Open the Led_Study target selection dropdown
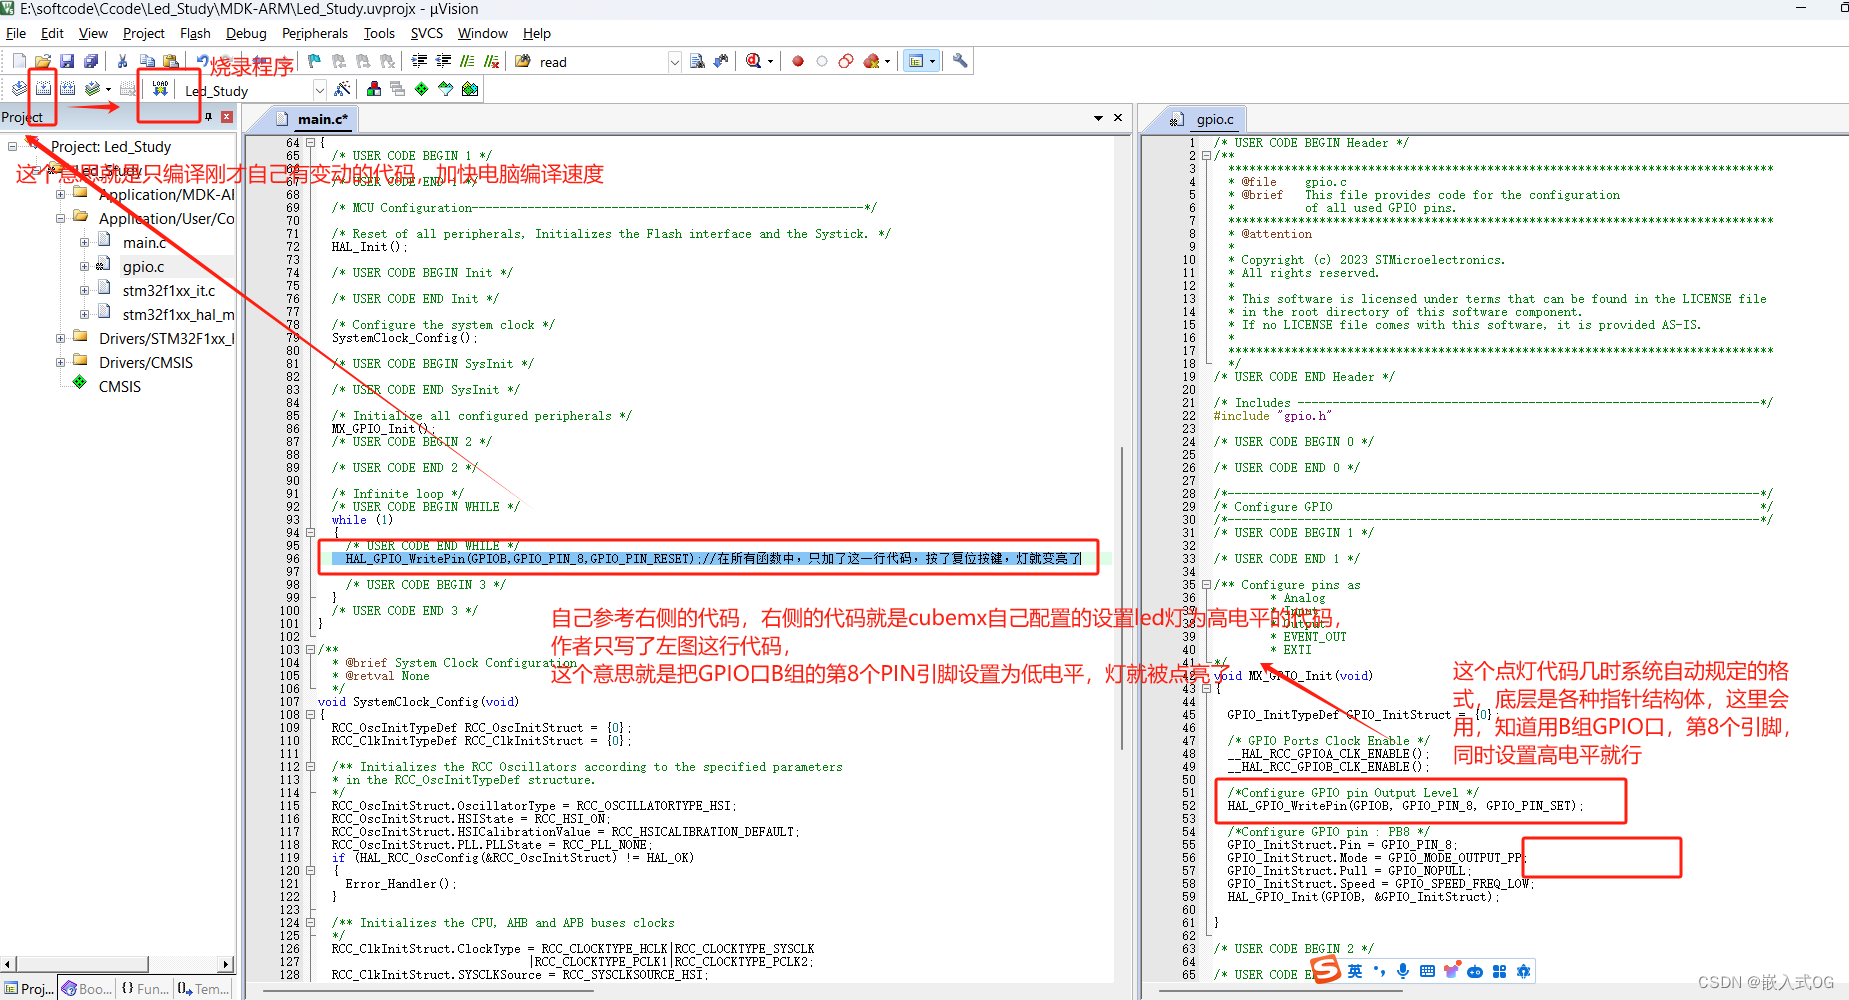This screenshot has width=1849, height=1000. click(x=320, y=89)
